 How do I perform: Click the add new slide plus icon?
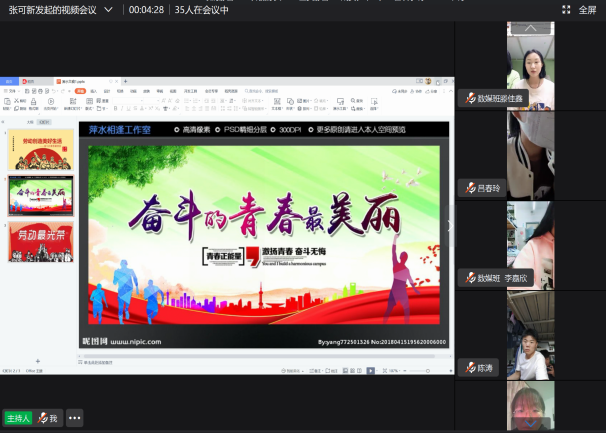click(x=38, y=360)
